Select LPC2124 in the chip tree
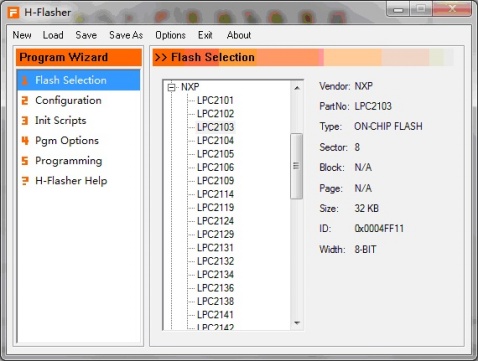This screenshot has height=361, width=478. [215, 221]
